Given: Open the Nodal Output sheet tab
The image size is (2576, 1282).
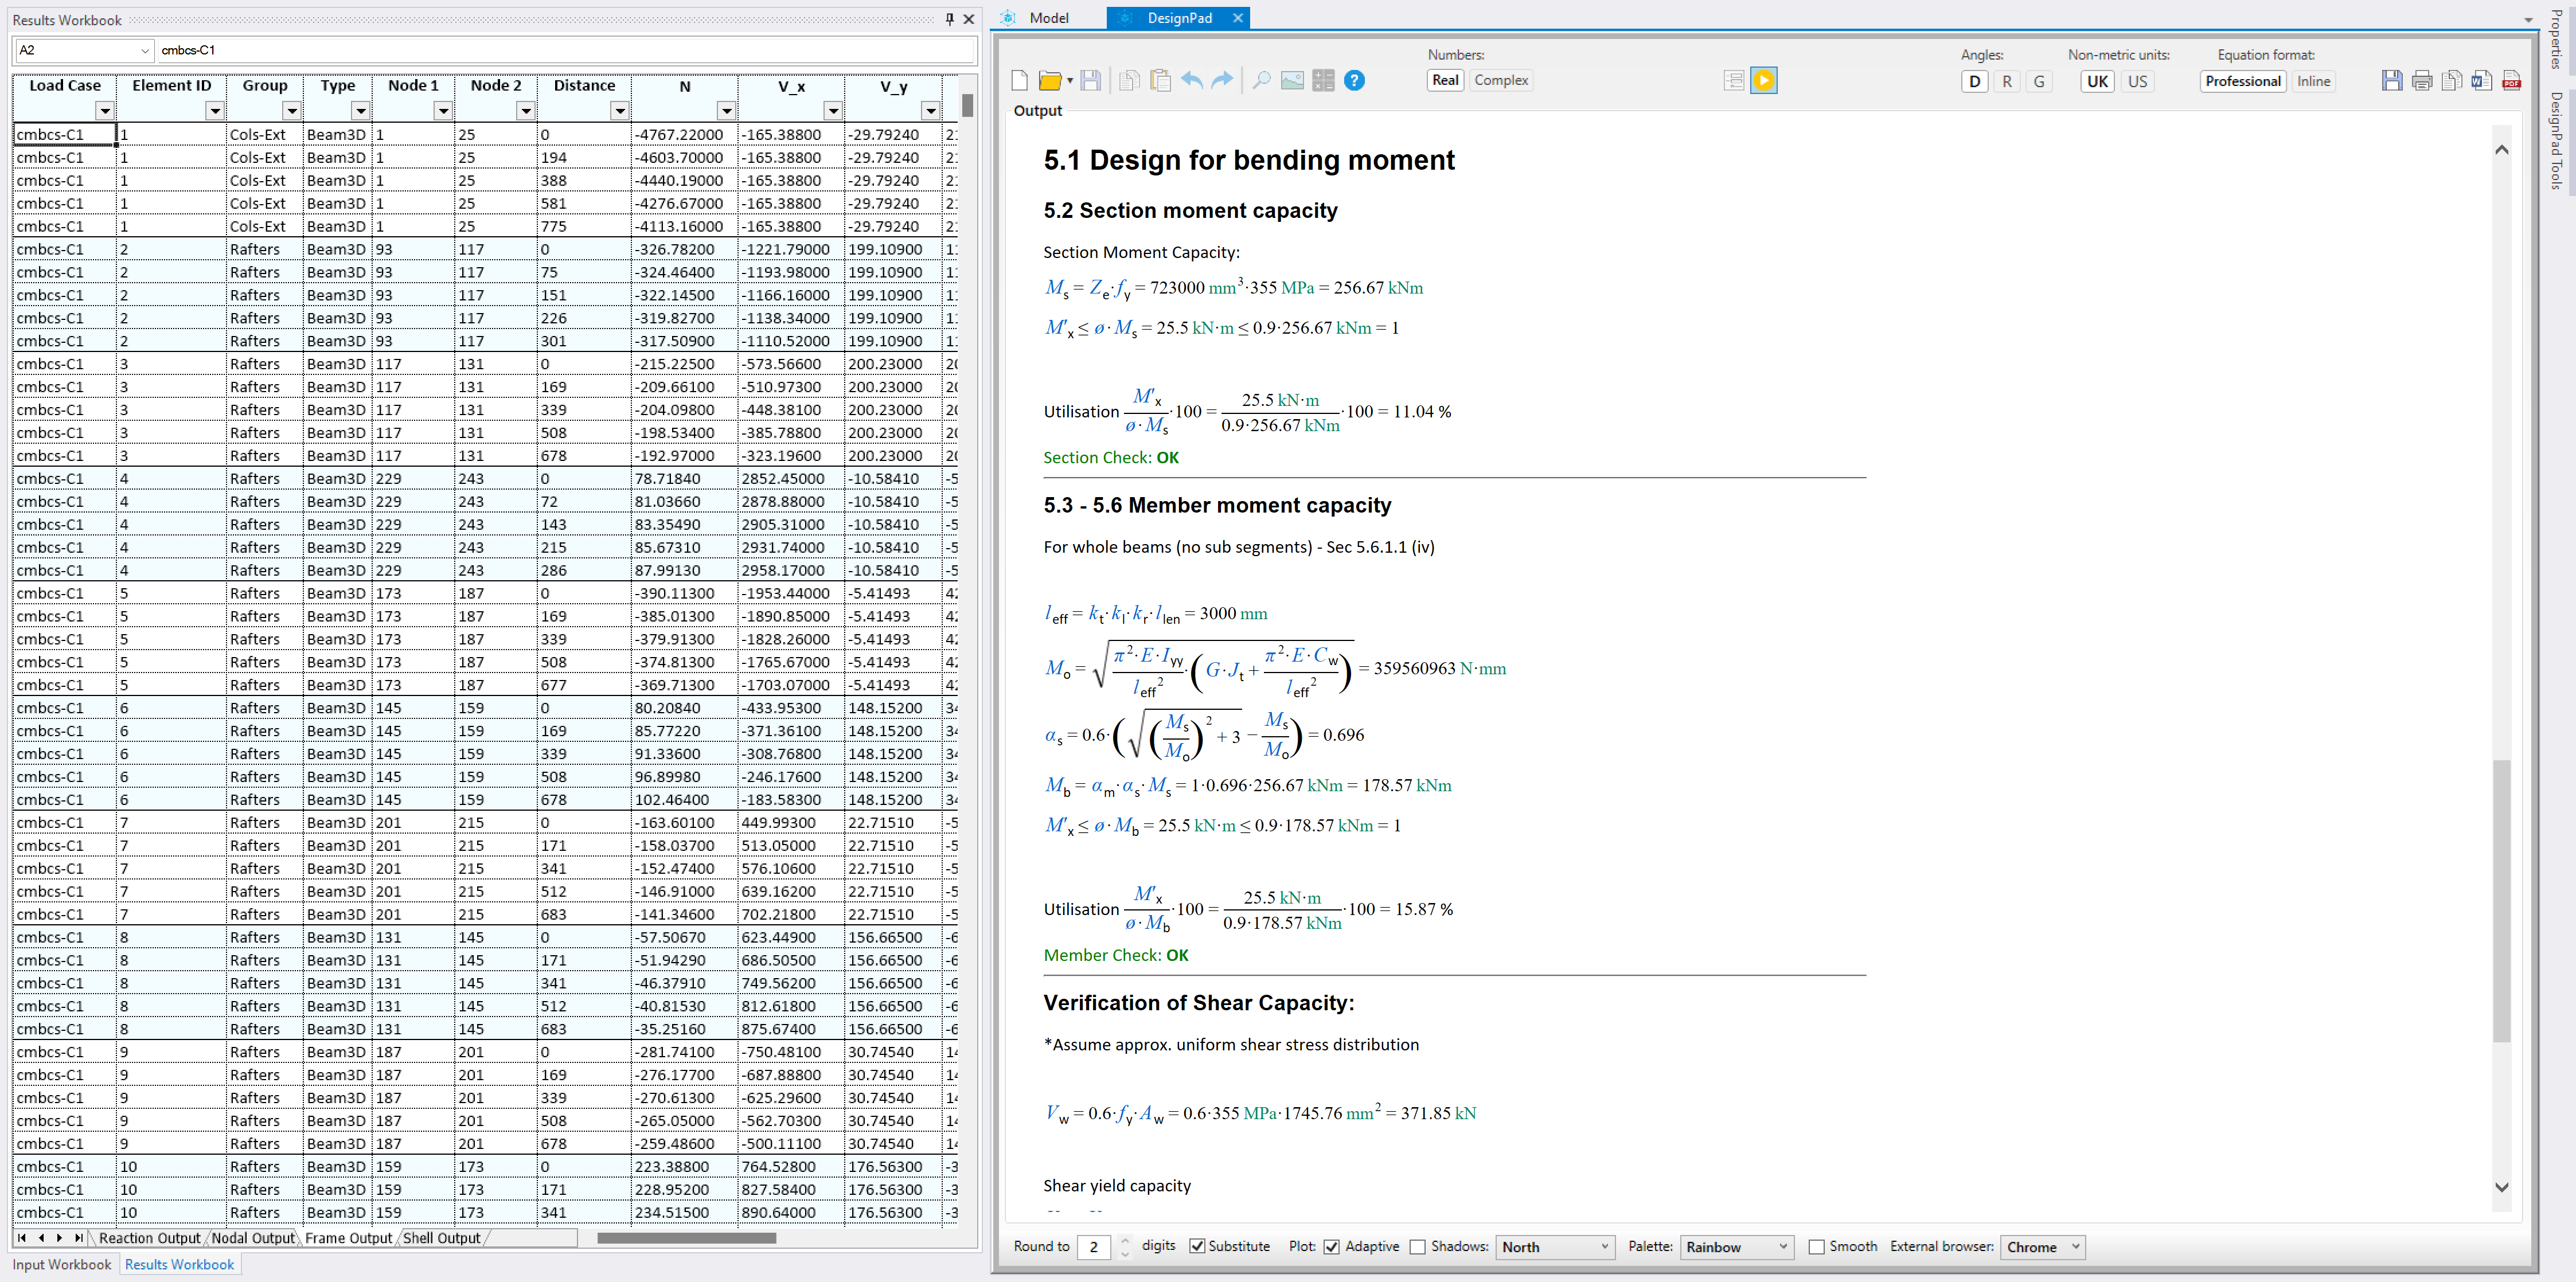Looking at the screenshot, I should (253, 1238).
